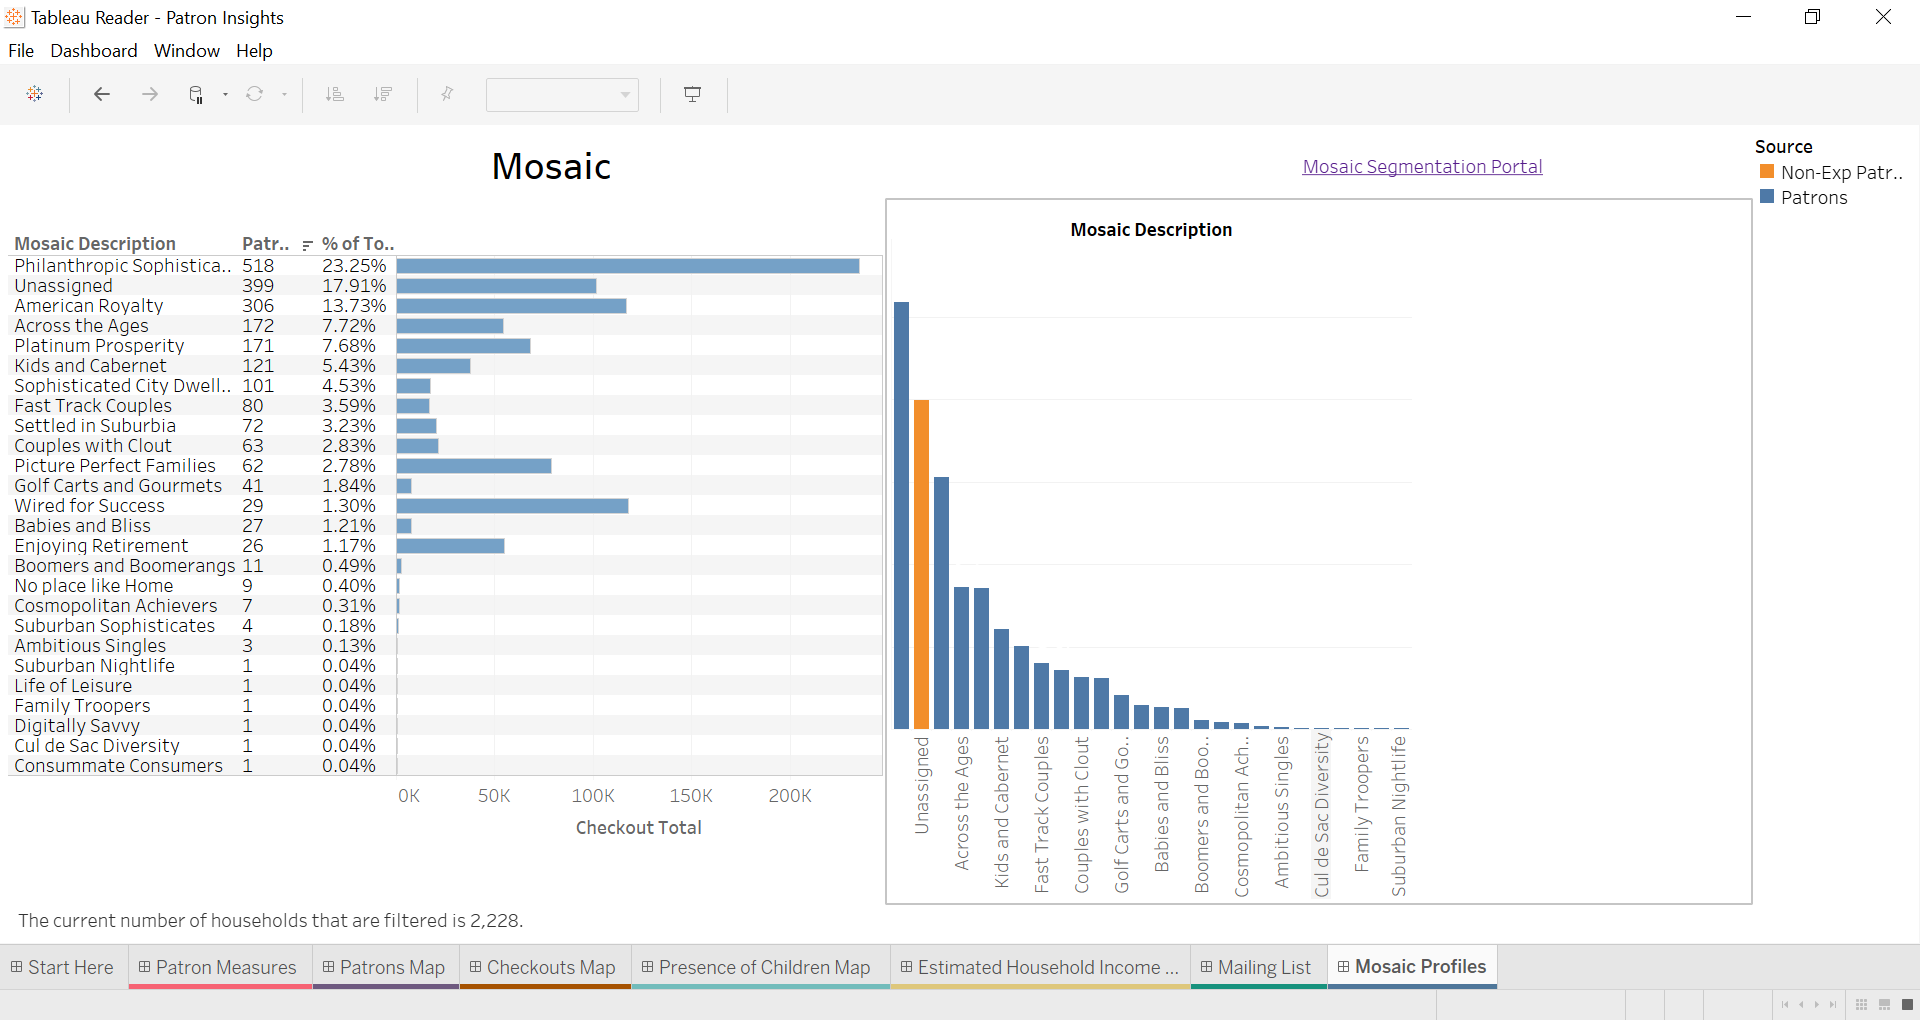Viewport: 1920px width, 1020px height.
Task: Open the File menu
Action: [x=21, y=51]
